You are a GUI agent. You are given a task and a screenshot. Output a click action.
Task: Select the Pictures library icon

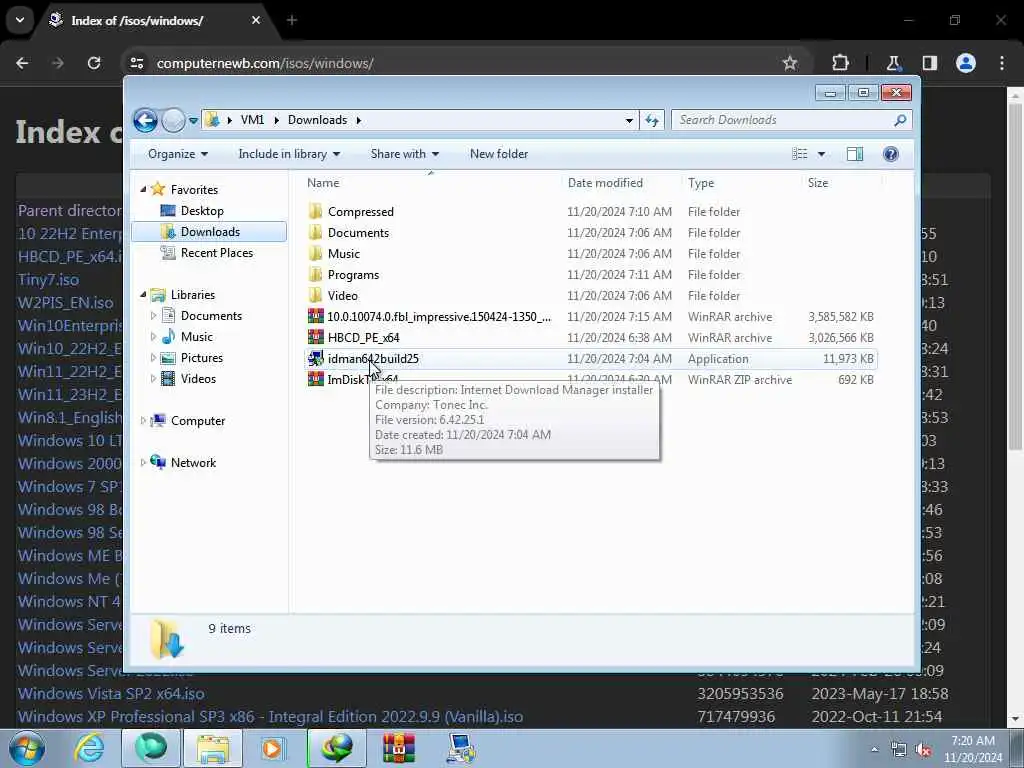pyautogui.click(x=168, y=358)
